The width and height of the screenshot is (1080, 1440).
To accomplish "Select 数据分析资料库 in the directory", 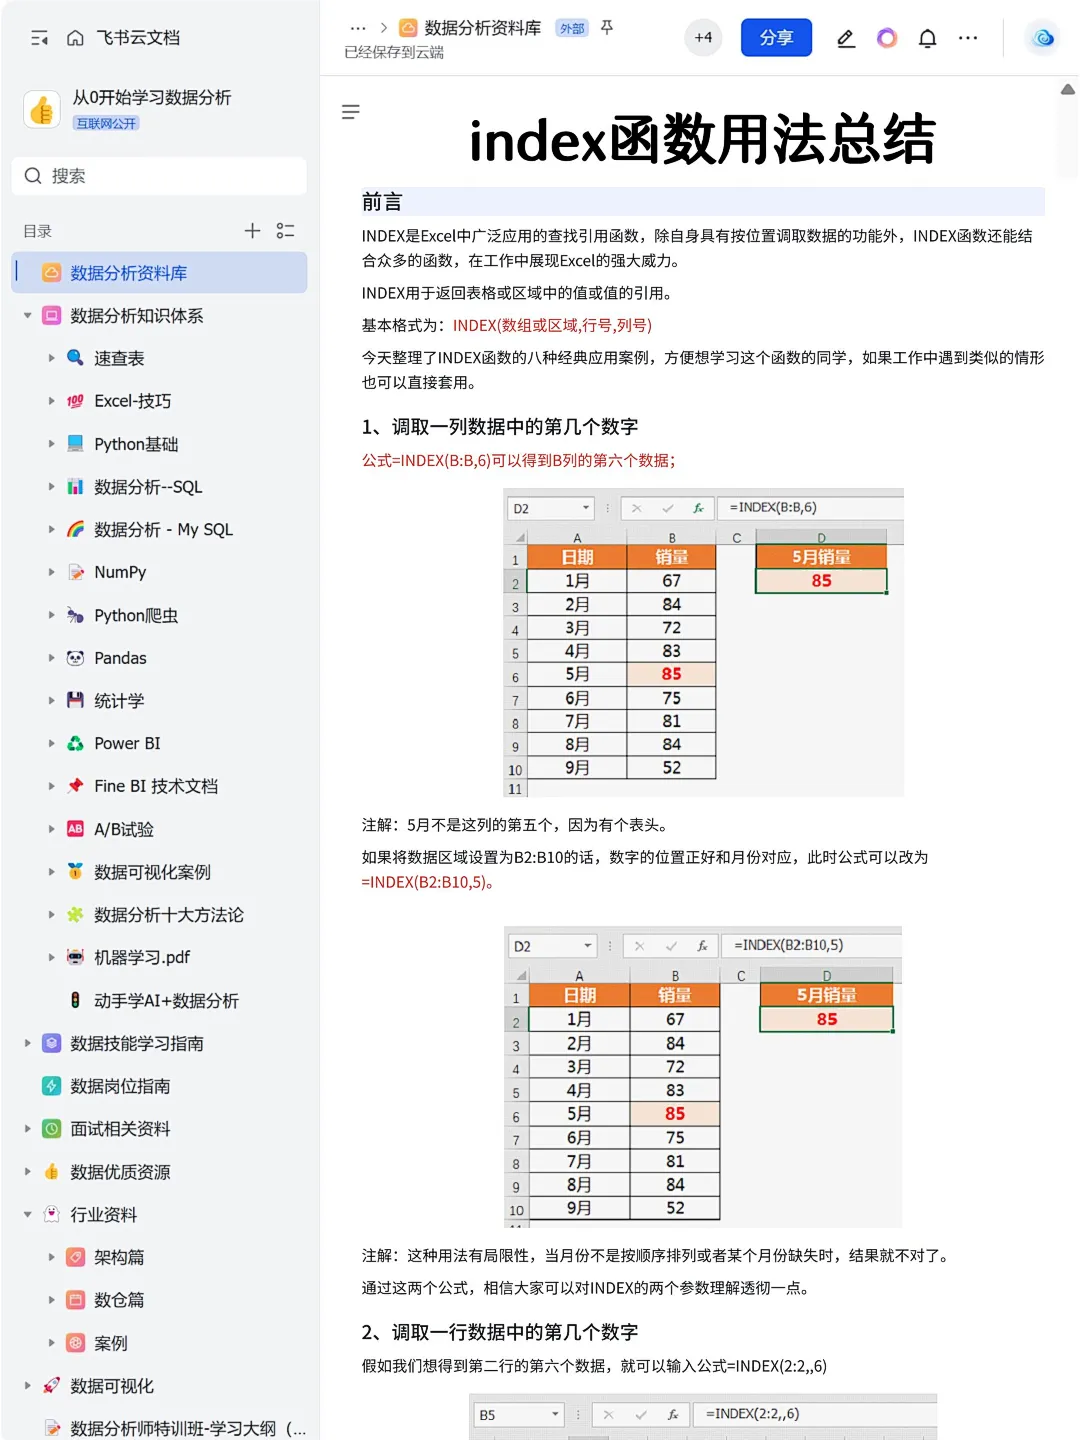I will pyautogui.click(x=159, y=273).
